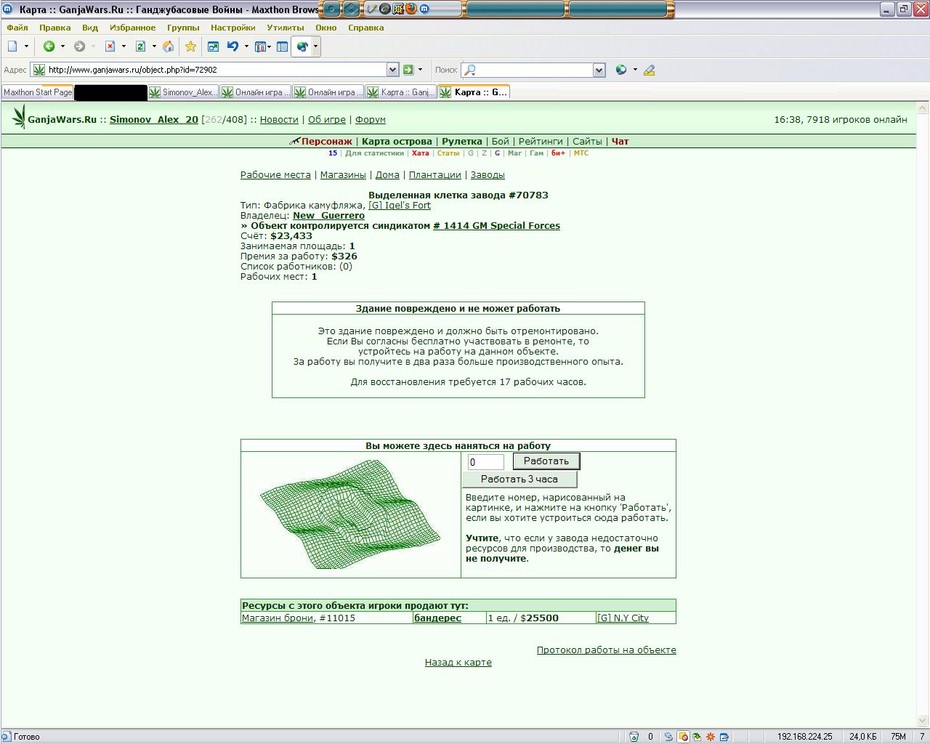
Task: Open the Избранное menu
Action: coord(132,27)
